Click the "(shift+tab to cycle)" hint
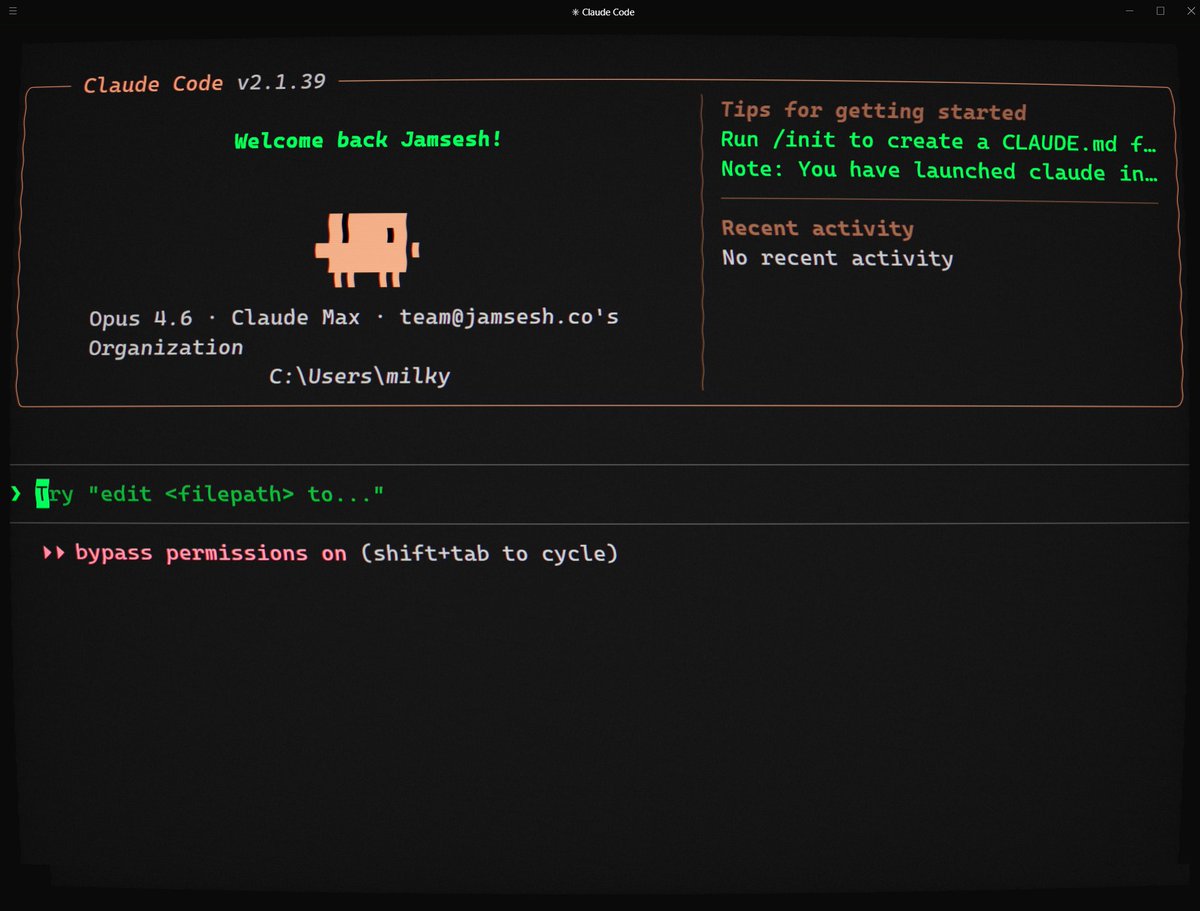Viewport: 1200px width, 911px height. pyautogui.click(x=489, y=553)
